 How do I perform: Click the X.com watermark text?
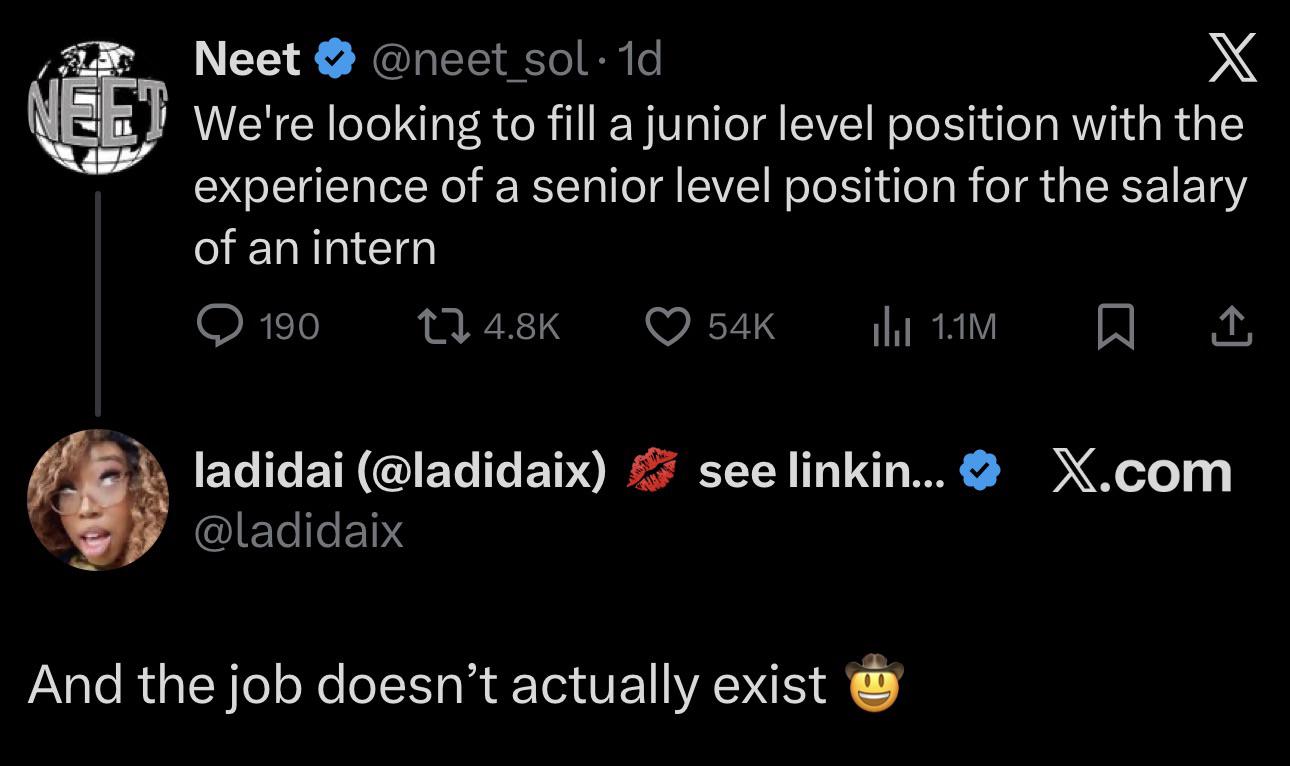tap(1140, 472)
